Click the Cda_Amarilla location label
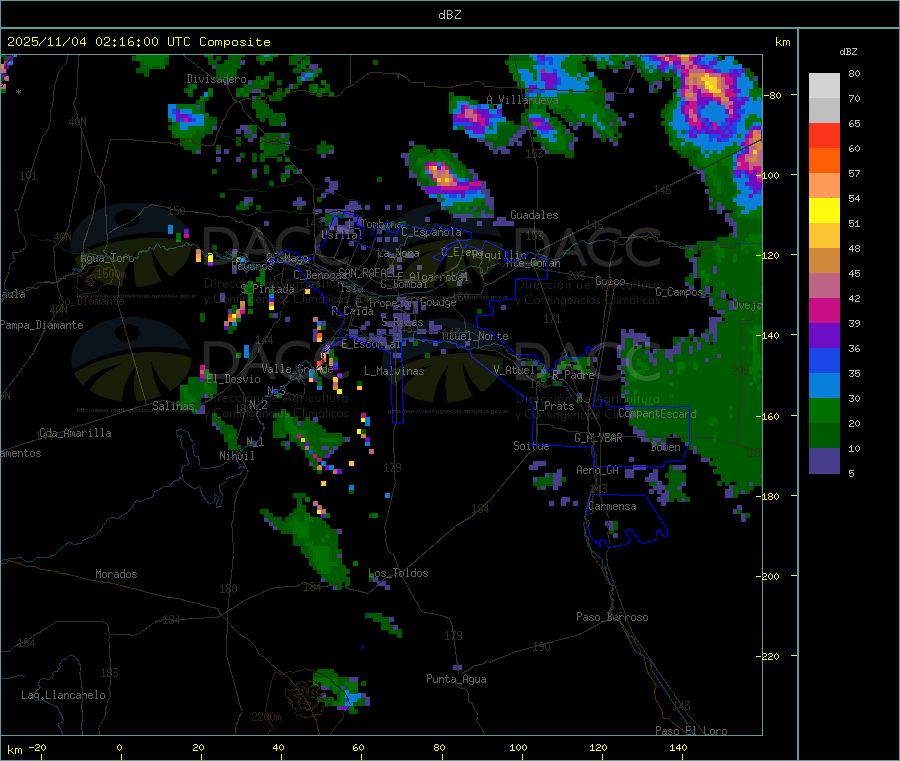The width and height of the screenshot is (900, 761). (75, 433)
